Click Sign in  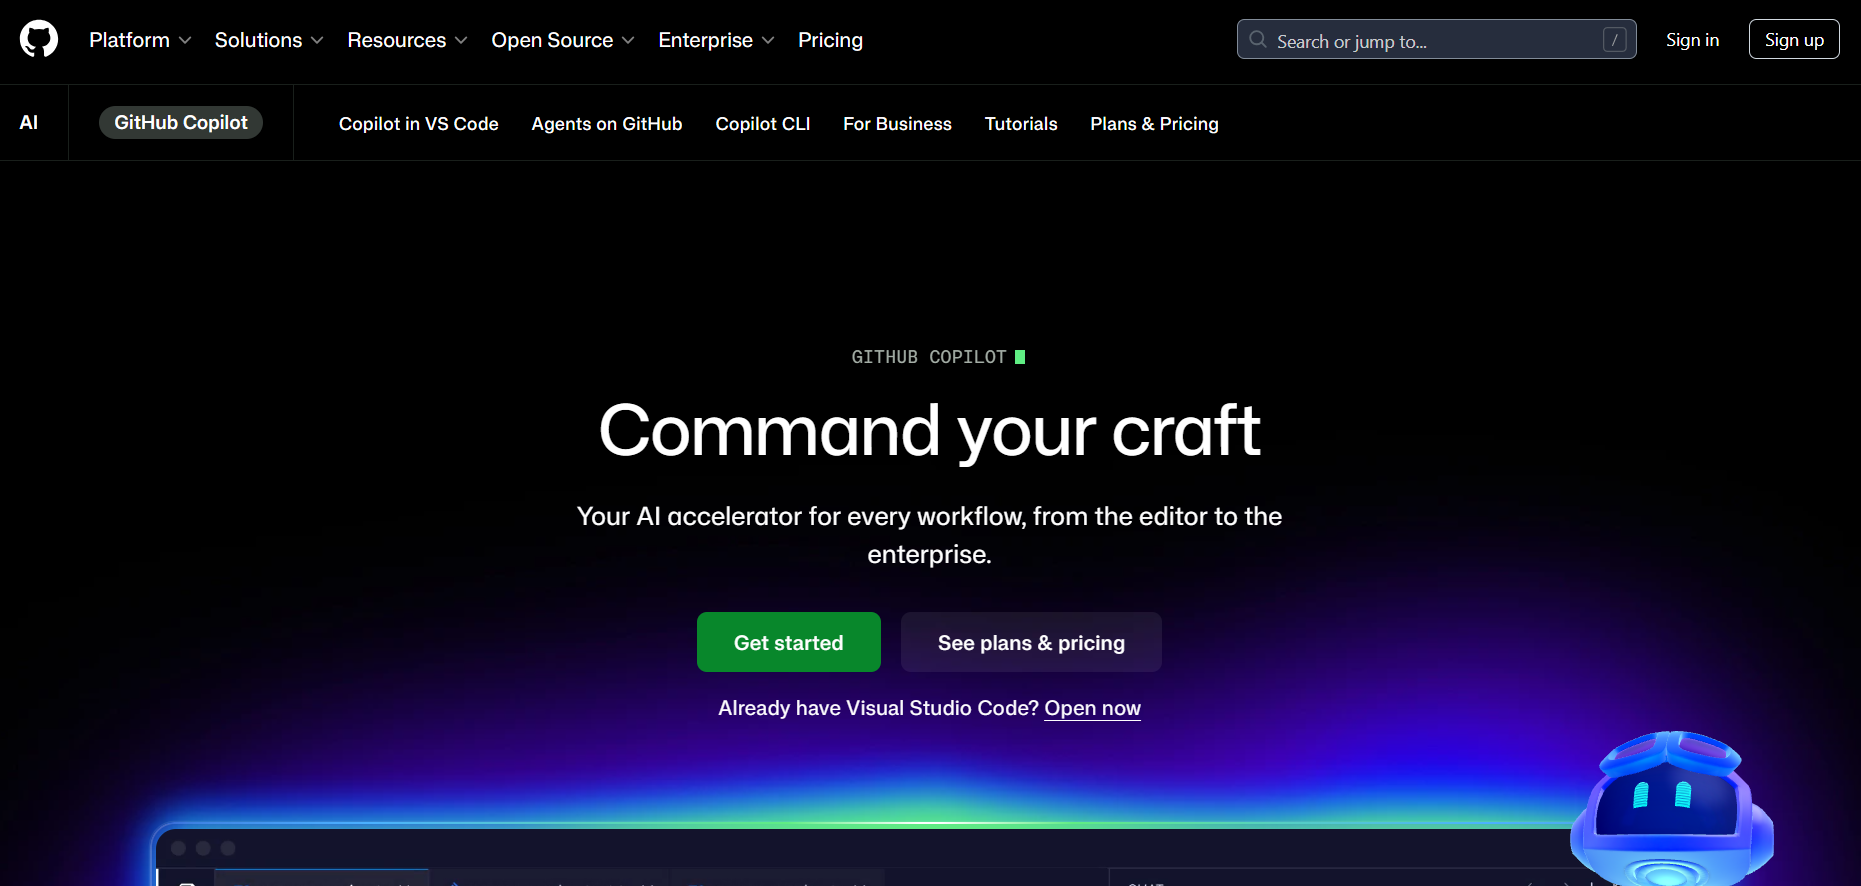[x=1692, y=40]
